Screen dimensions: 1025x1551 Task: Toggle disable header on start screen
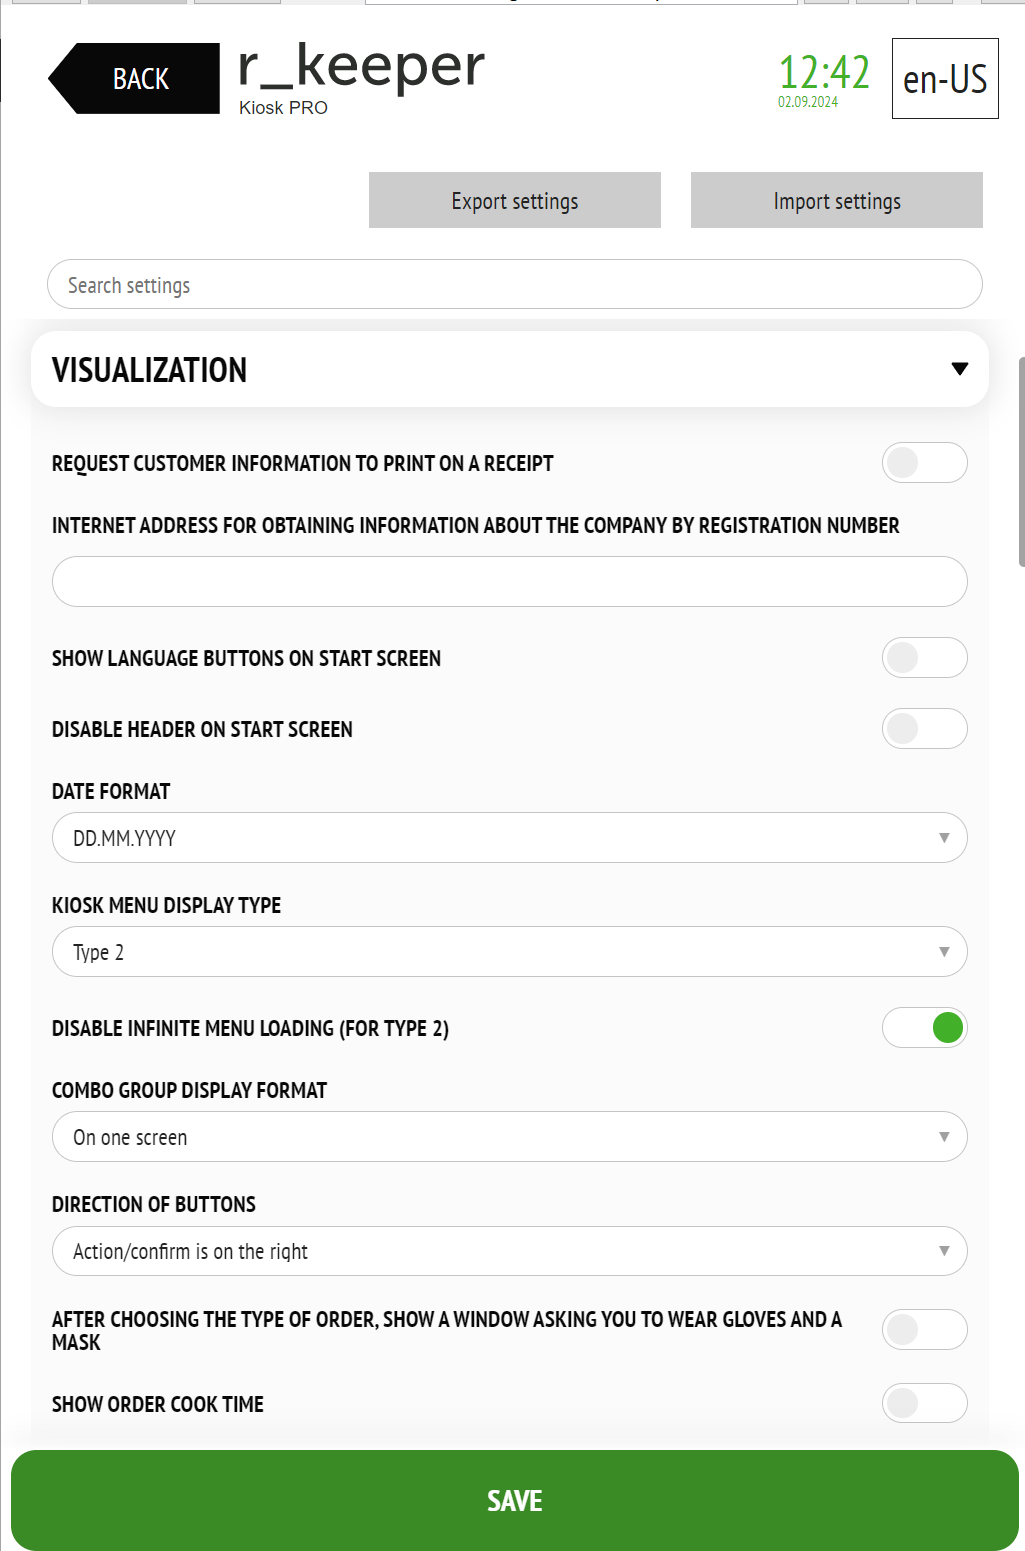(925, 729)
